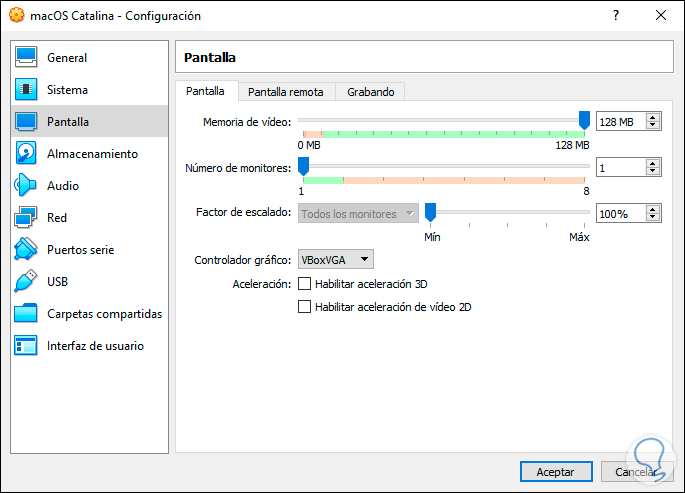Click the Red network icon

pyautogui.click(x=26, y=217)
